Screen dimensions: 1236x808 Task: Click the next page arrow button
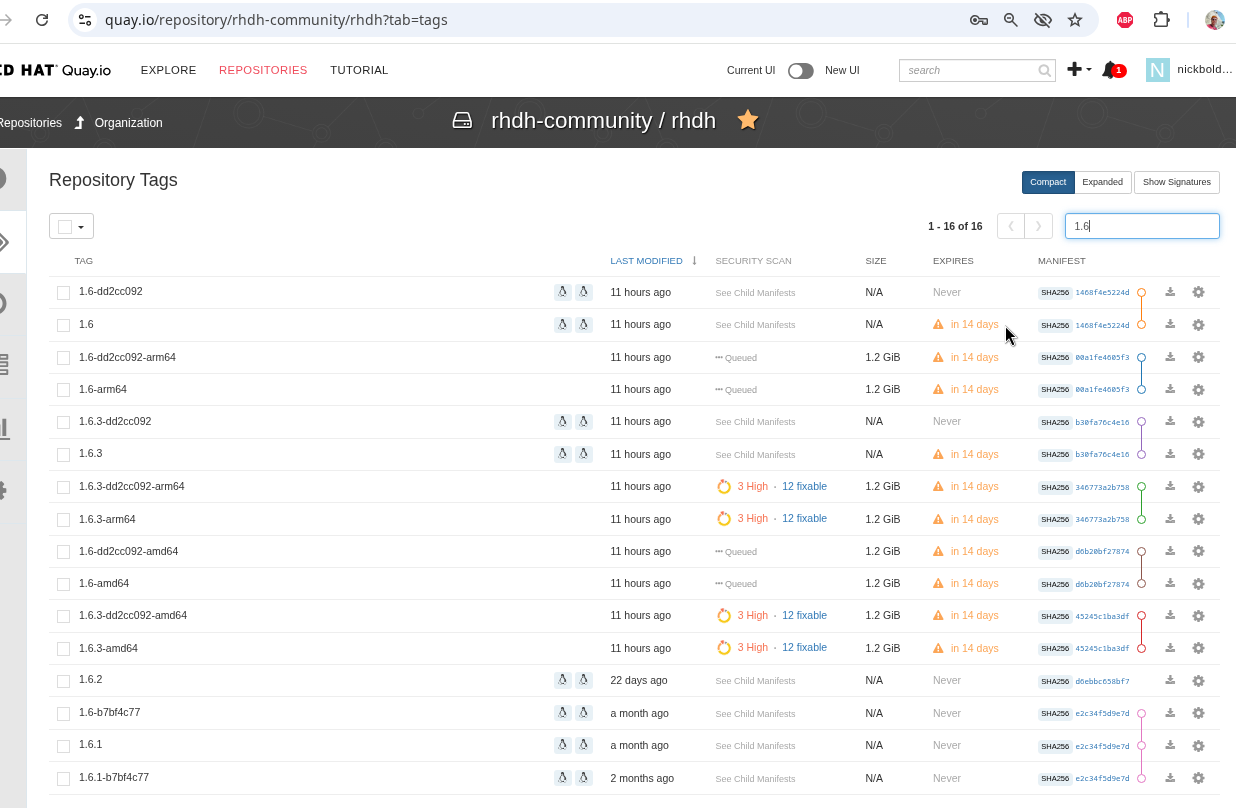coord(1039,226)
